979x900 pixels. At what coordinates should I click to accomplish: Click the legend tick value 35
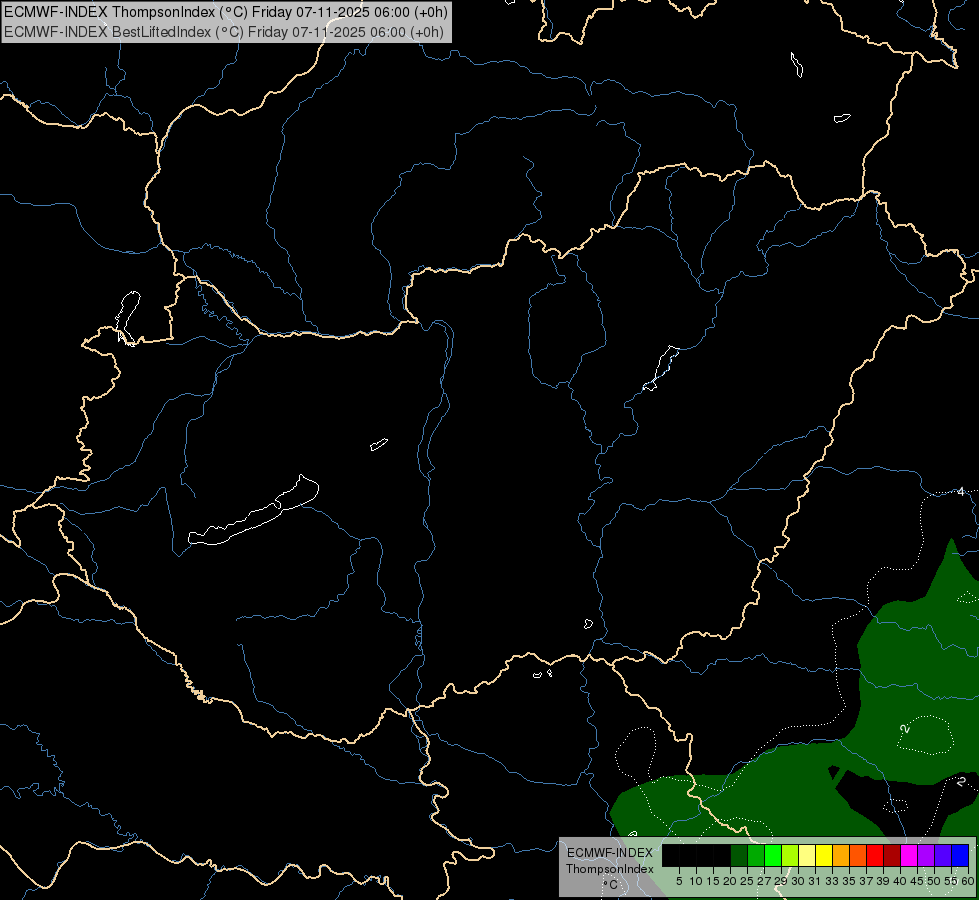pos(849,881)
